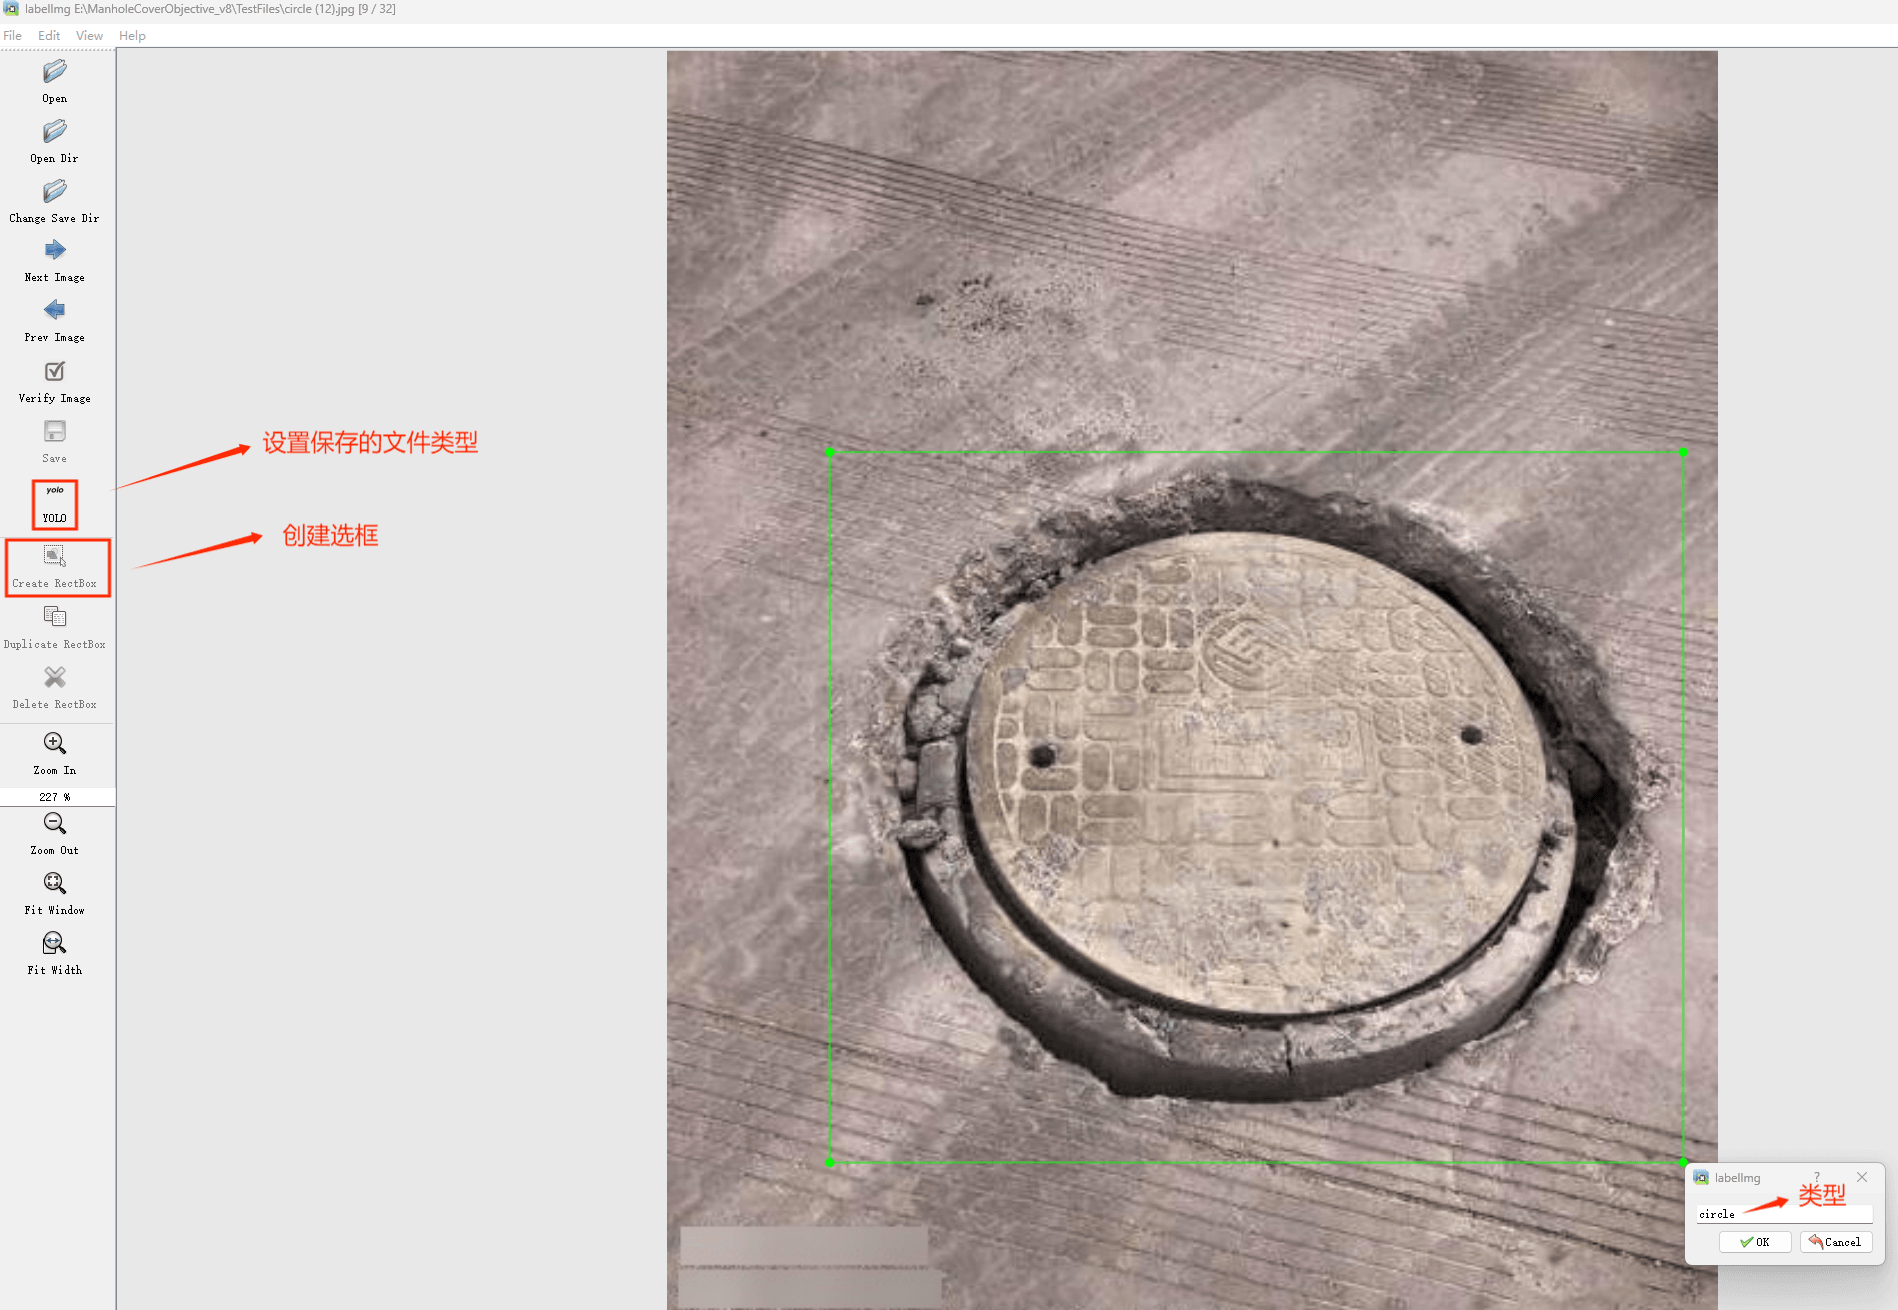
Task: Zoom In on the image
Action: click(55, 744)
